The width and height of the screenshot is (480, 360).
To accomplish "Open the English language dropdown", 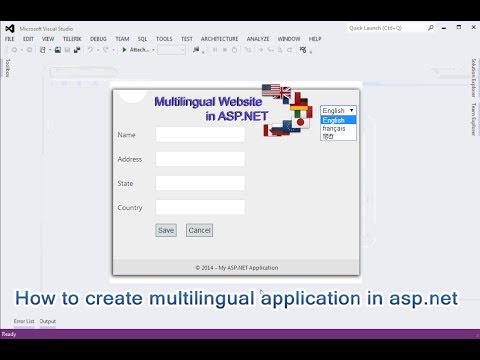I will point(338,110).
